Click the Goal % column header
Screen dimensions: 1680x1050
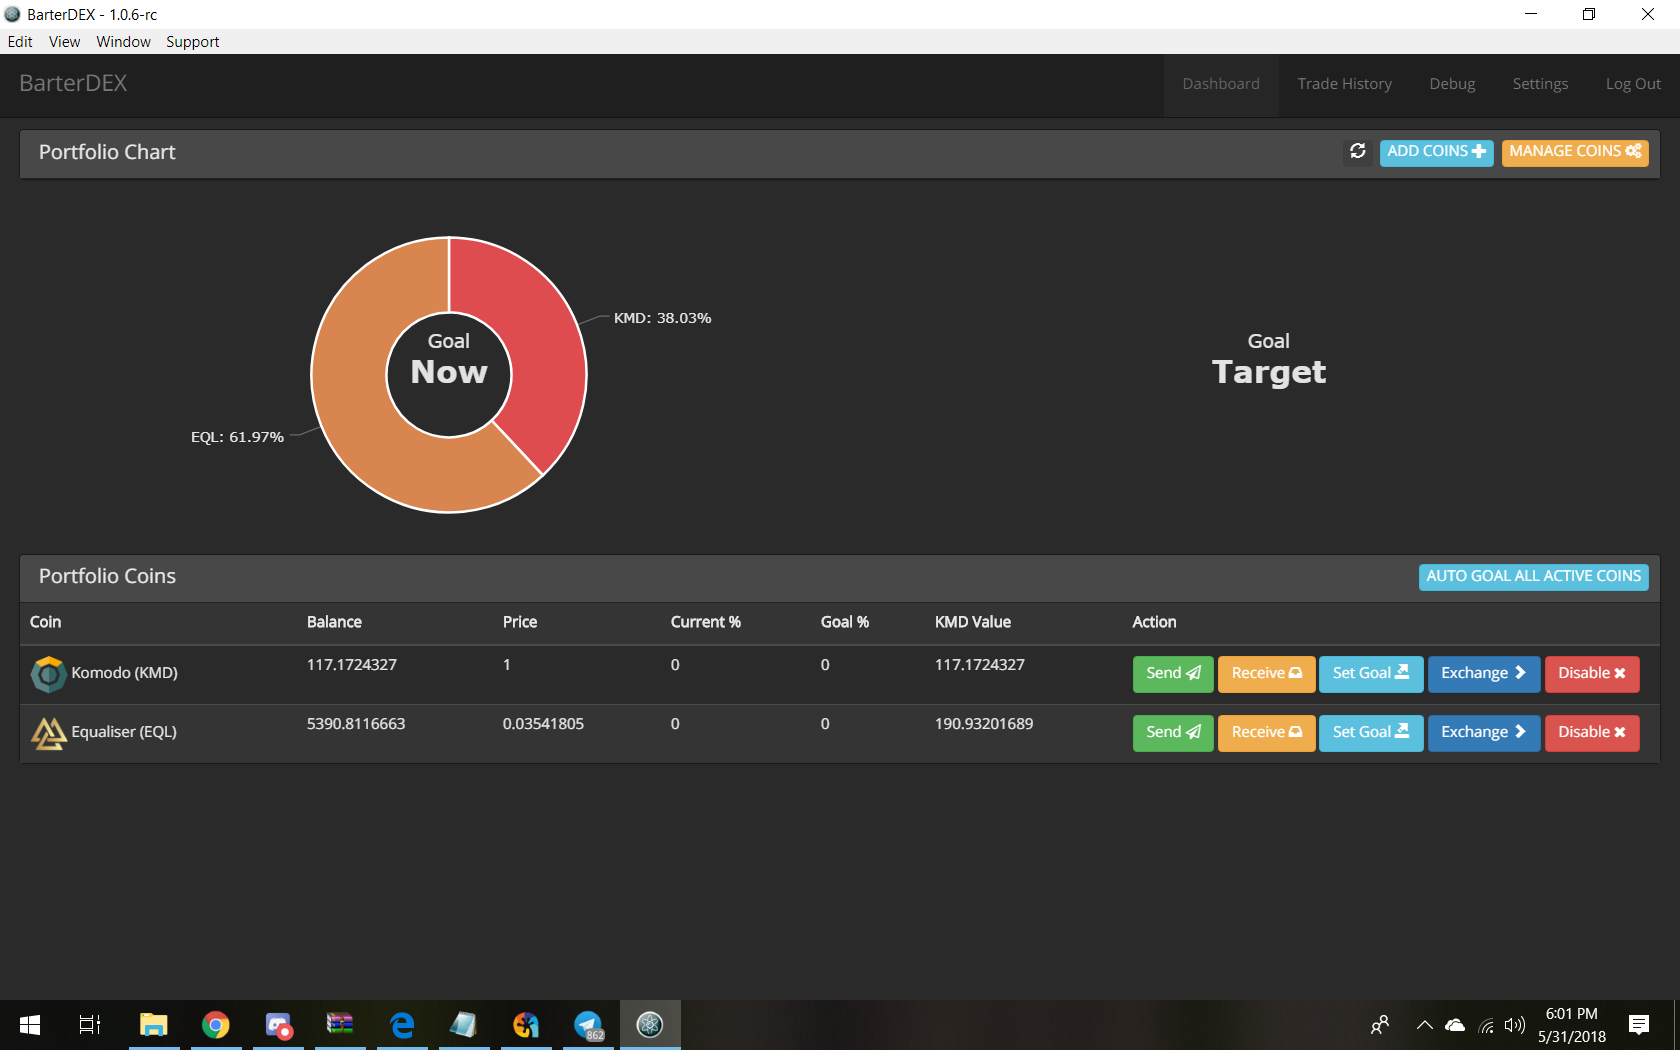[845, 622]
